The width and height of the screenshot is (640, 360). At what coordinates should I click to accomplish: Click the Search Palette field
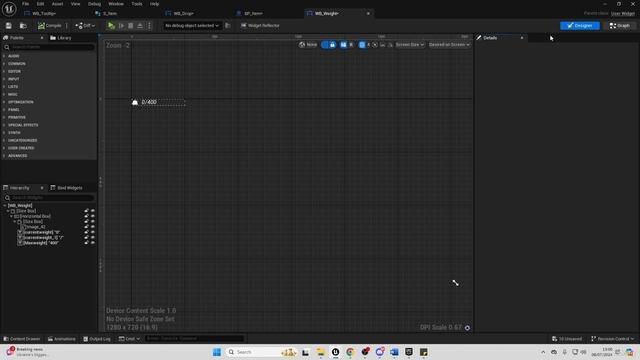click(x=49, y=47)
